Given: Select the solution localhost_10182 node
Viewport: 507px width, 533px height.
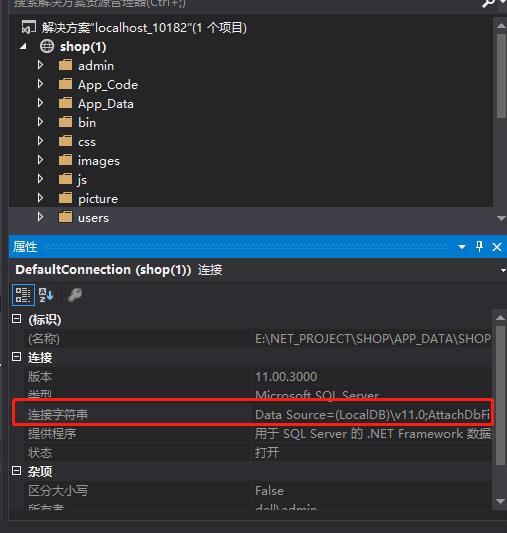Looking at the screenshot, I should click(x=144, y=28).
